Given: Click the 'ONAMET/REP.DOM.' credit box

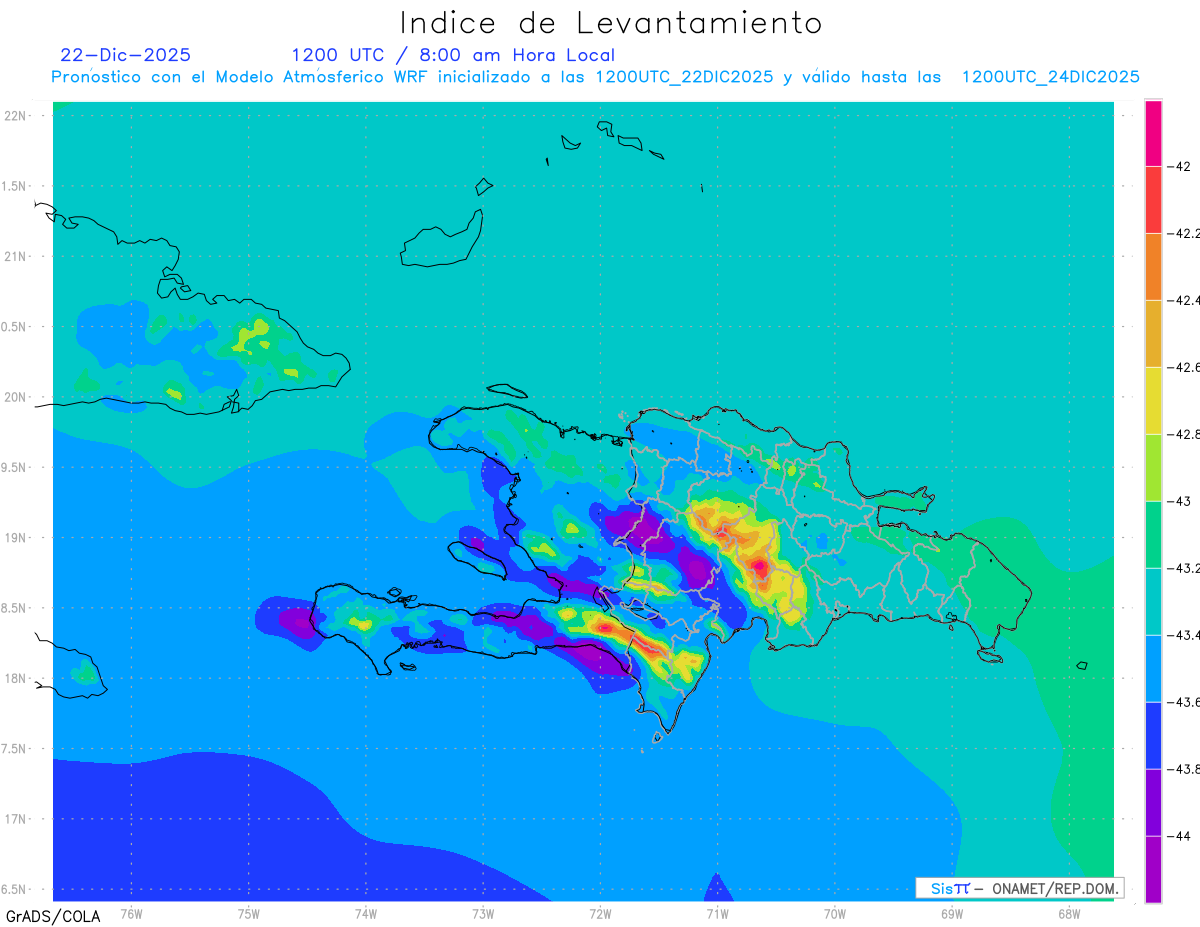Looking at the screenshot, I should pyautogui.click(x=1019, y=888).
